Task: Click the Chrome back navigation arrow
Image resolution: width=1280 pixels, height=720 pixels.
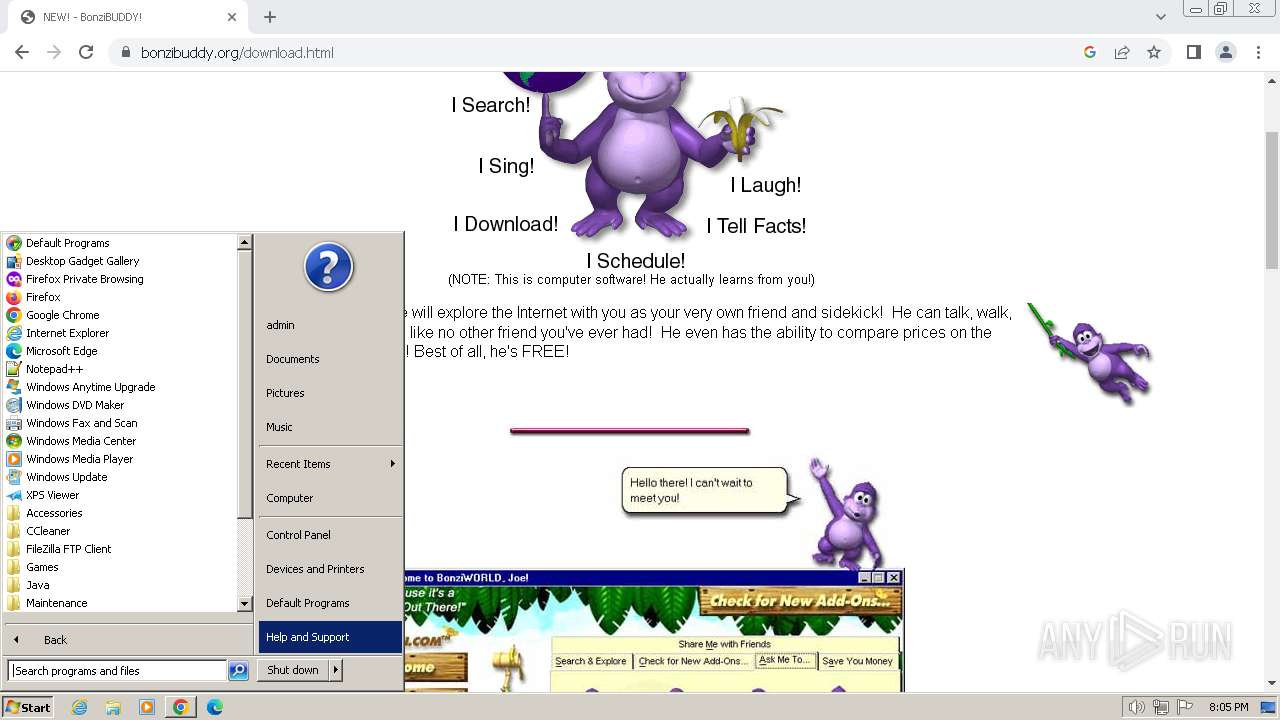Action: 22,52
